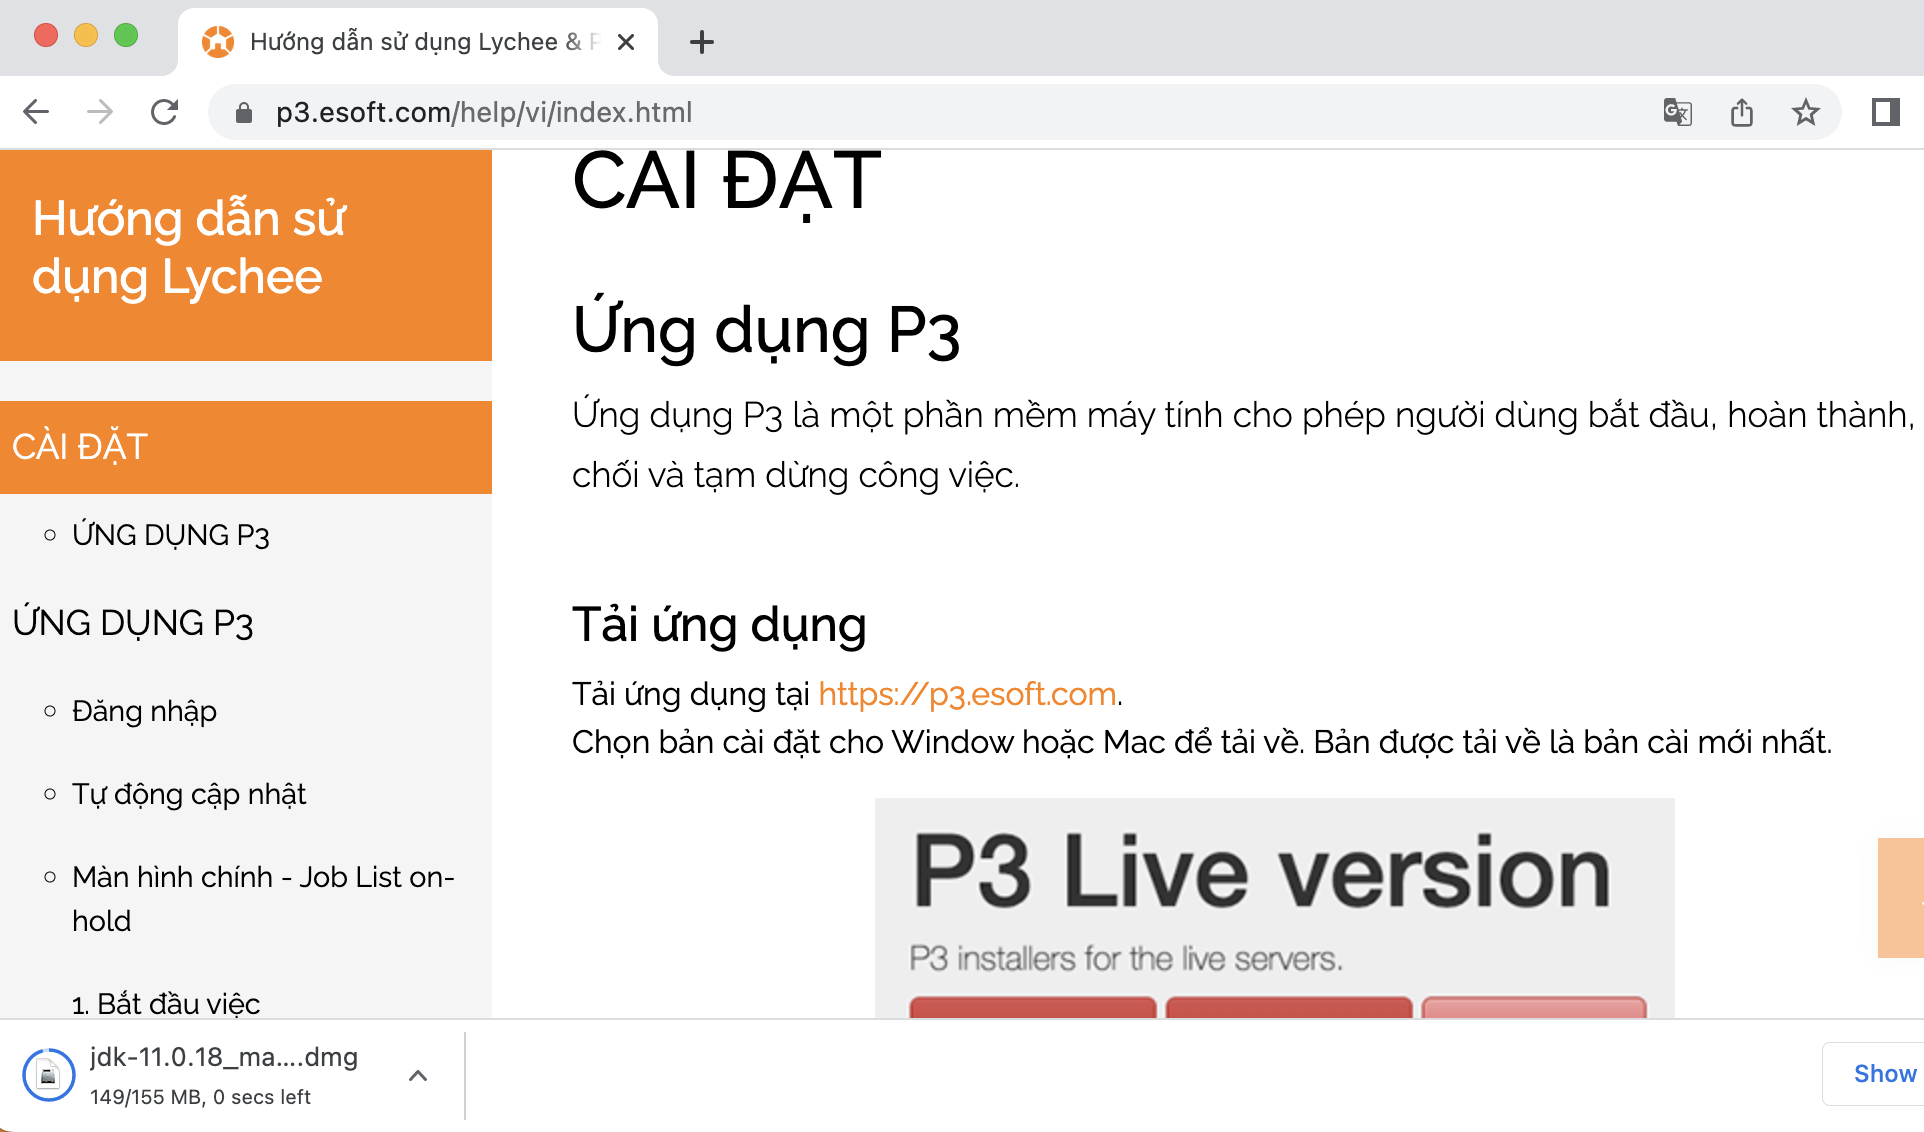Click the jdk-11.0.18_ma....dmg download filename
The height and width of the screenshot is (1132, 1924).
point(224,1057)
